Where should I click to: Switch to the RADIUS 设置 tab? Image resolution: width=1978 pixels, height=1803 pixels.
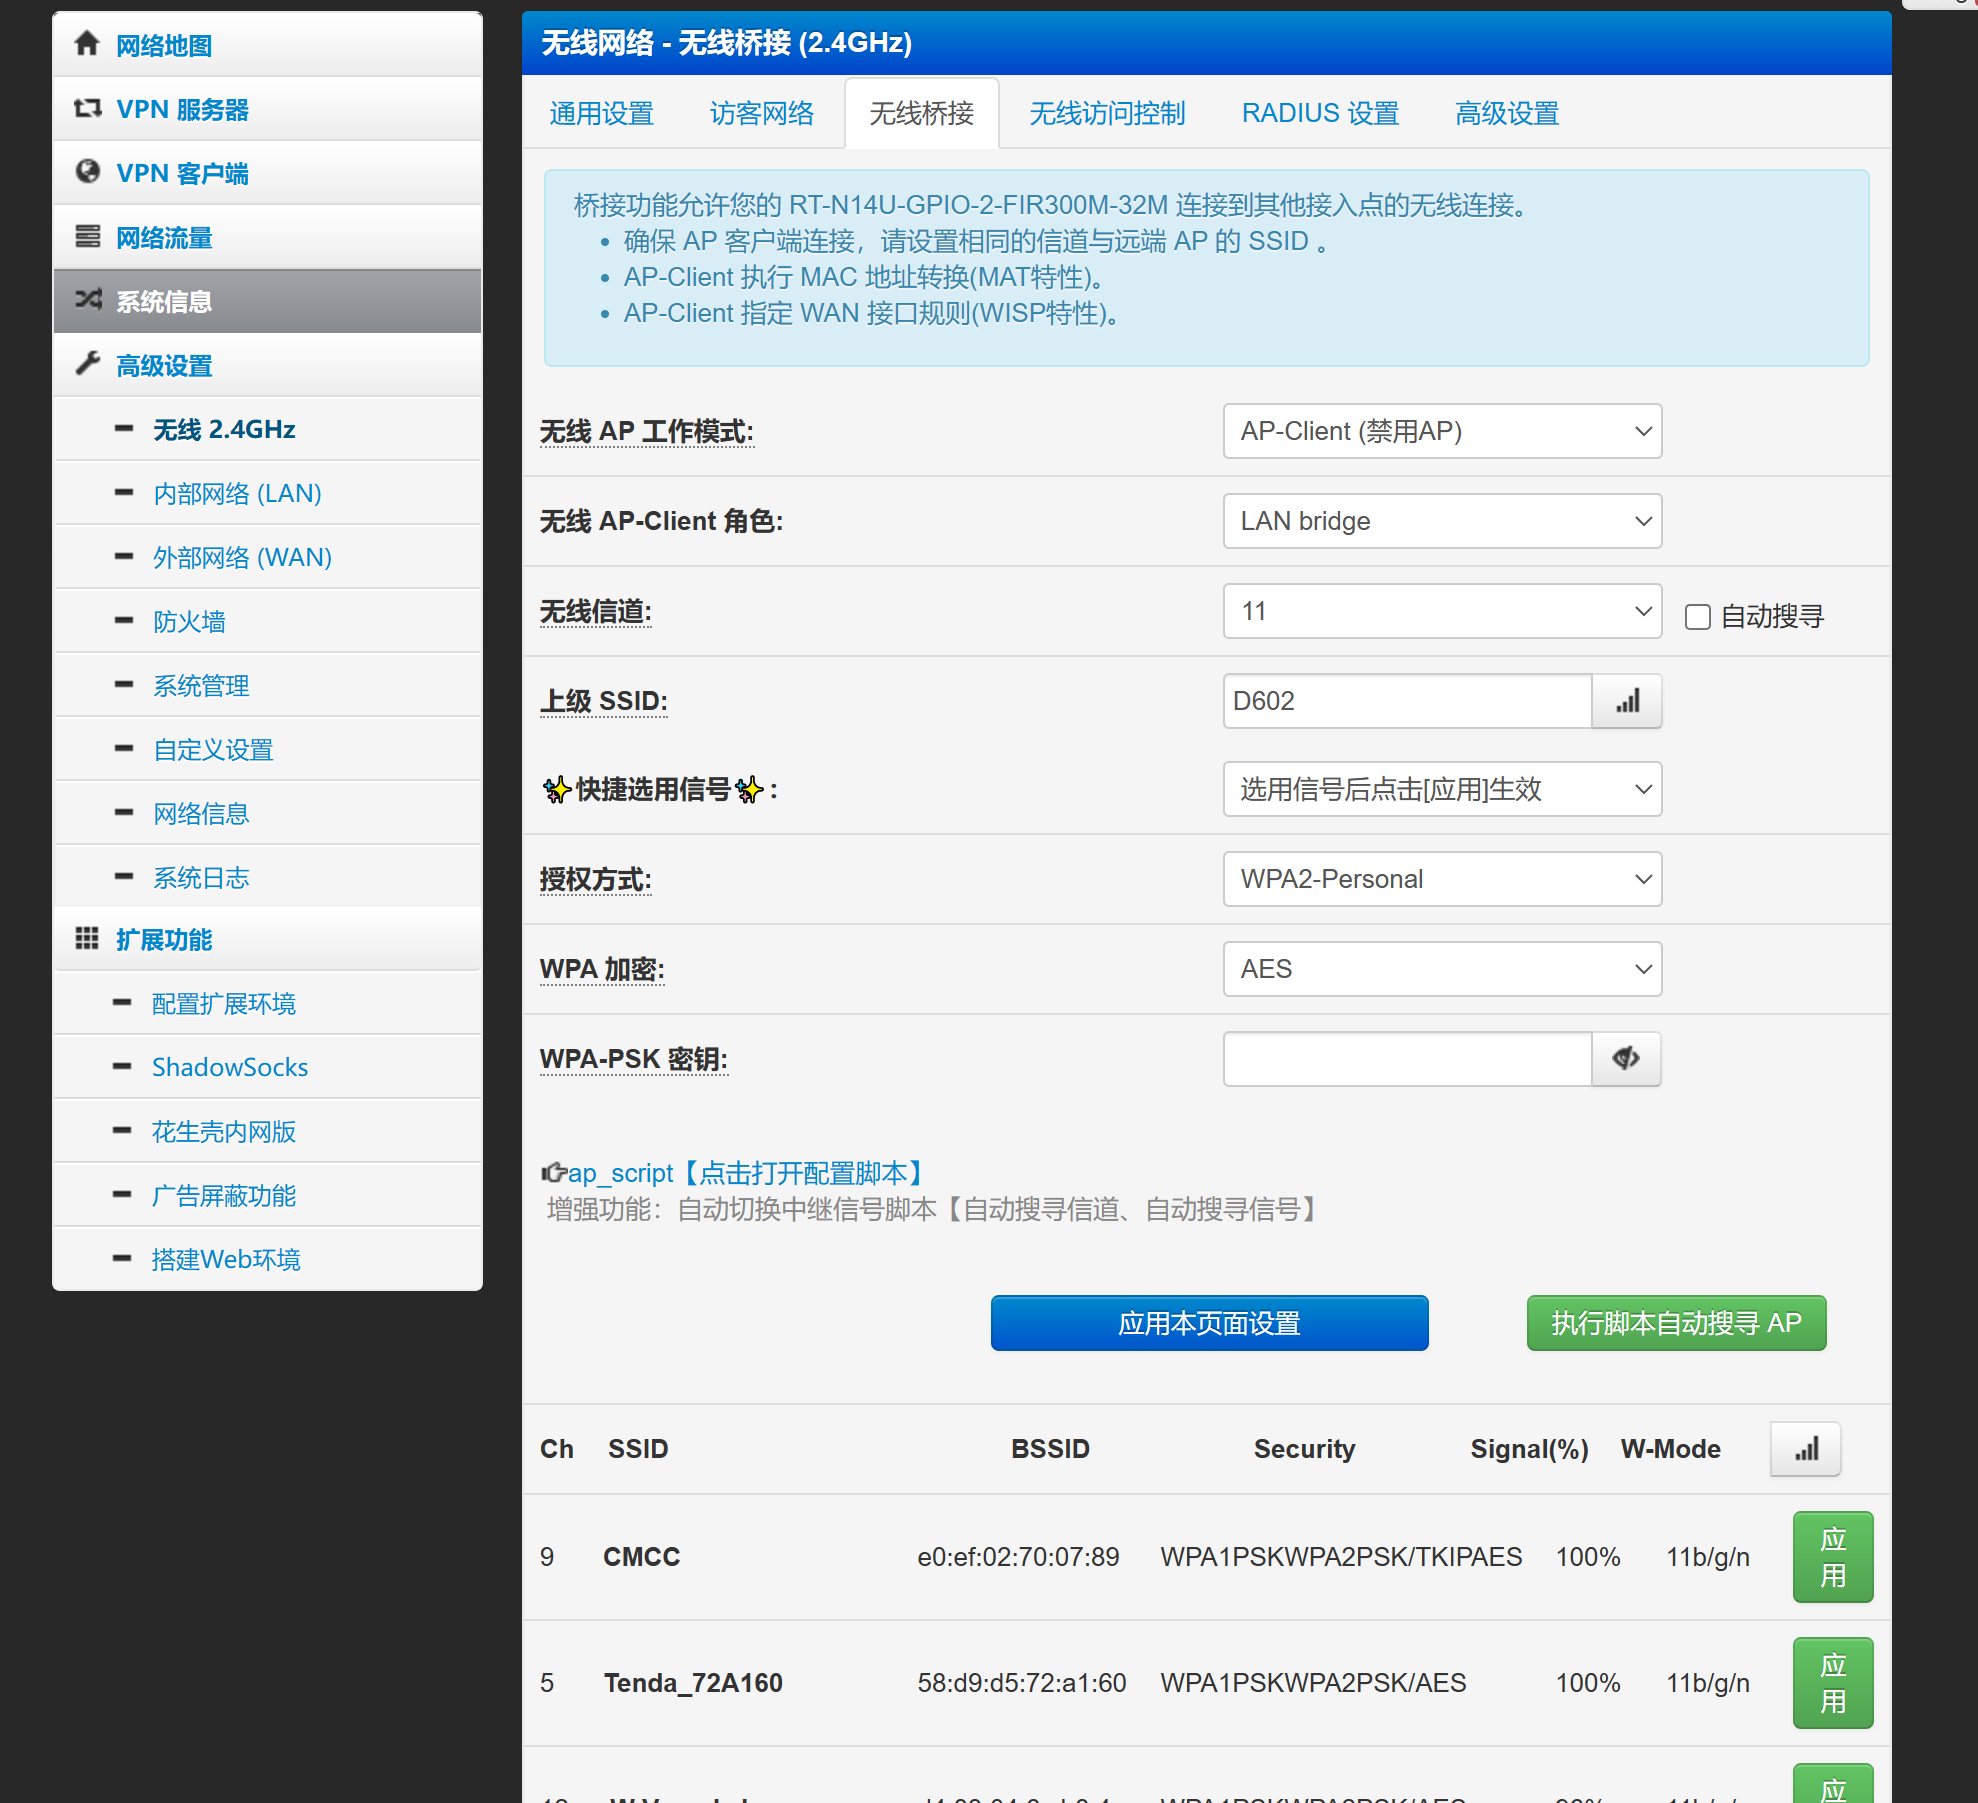click(1319, 114)
